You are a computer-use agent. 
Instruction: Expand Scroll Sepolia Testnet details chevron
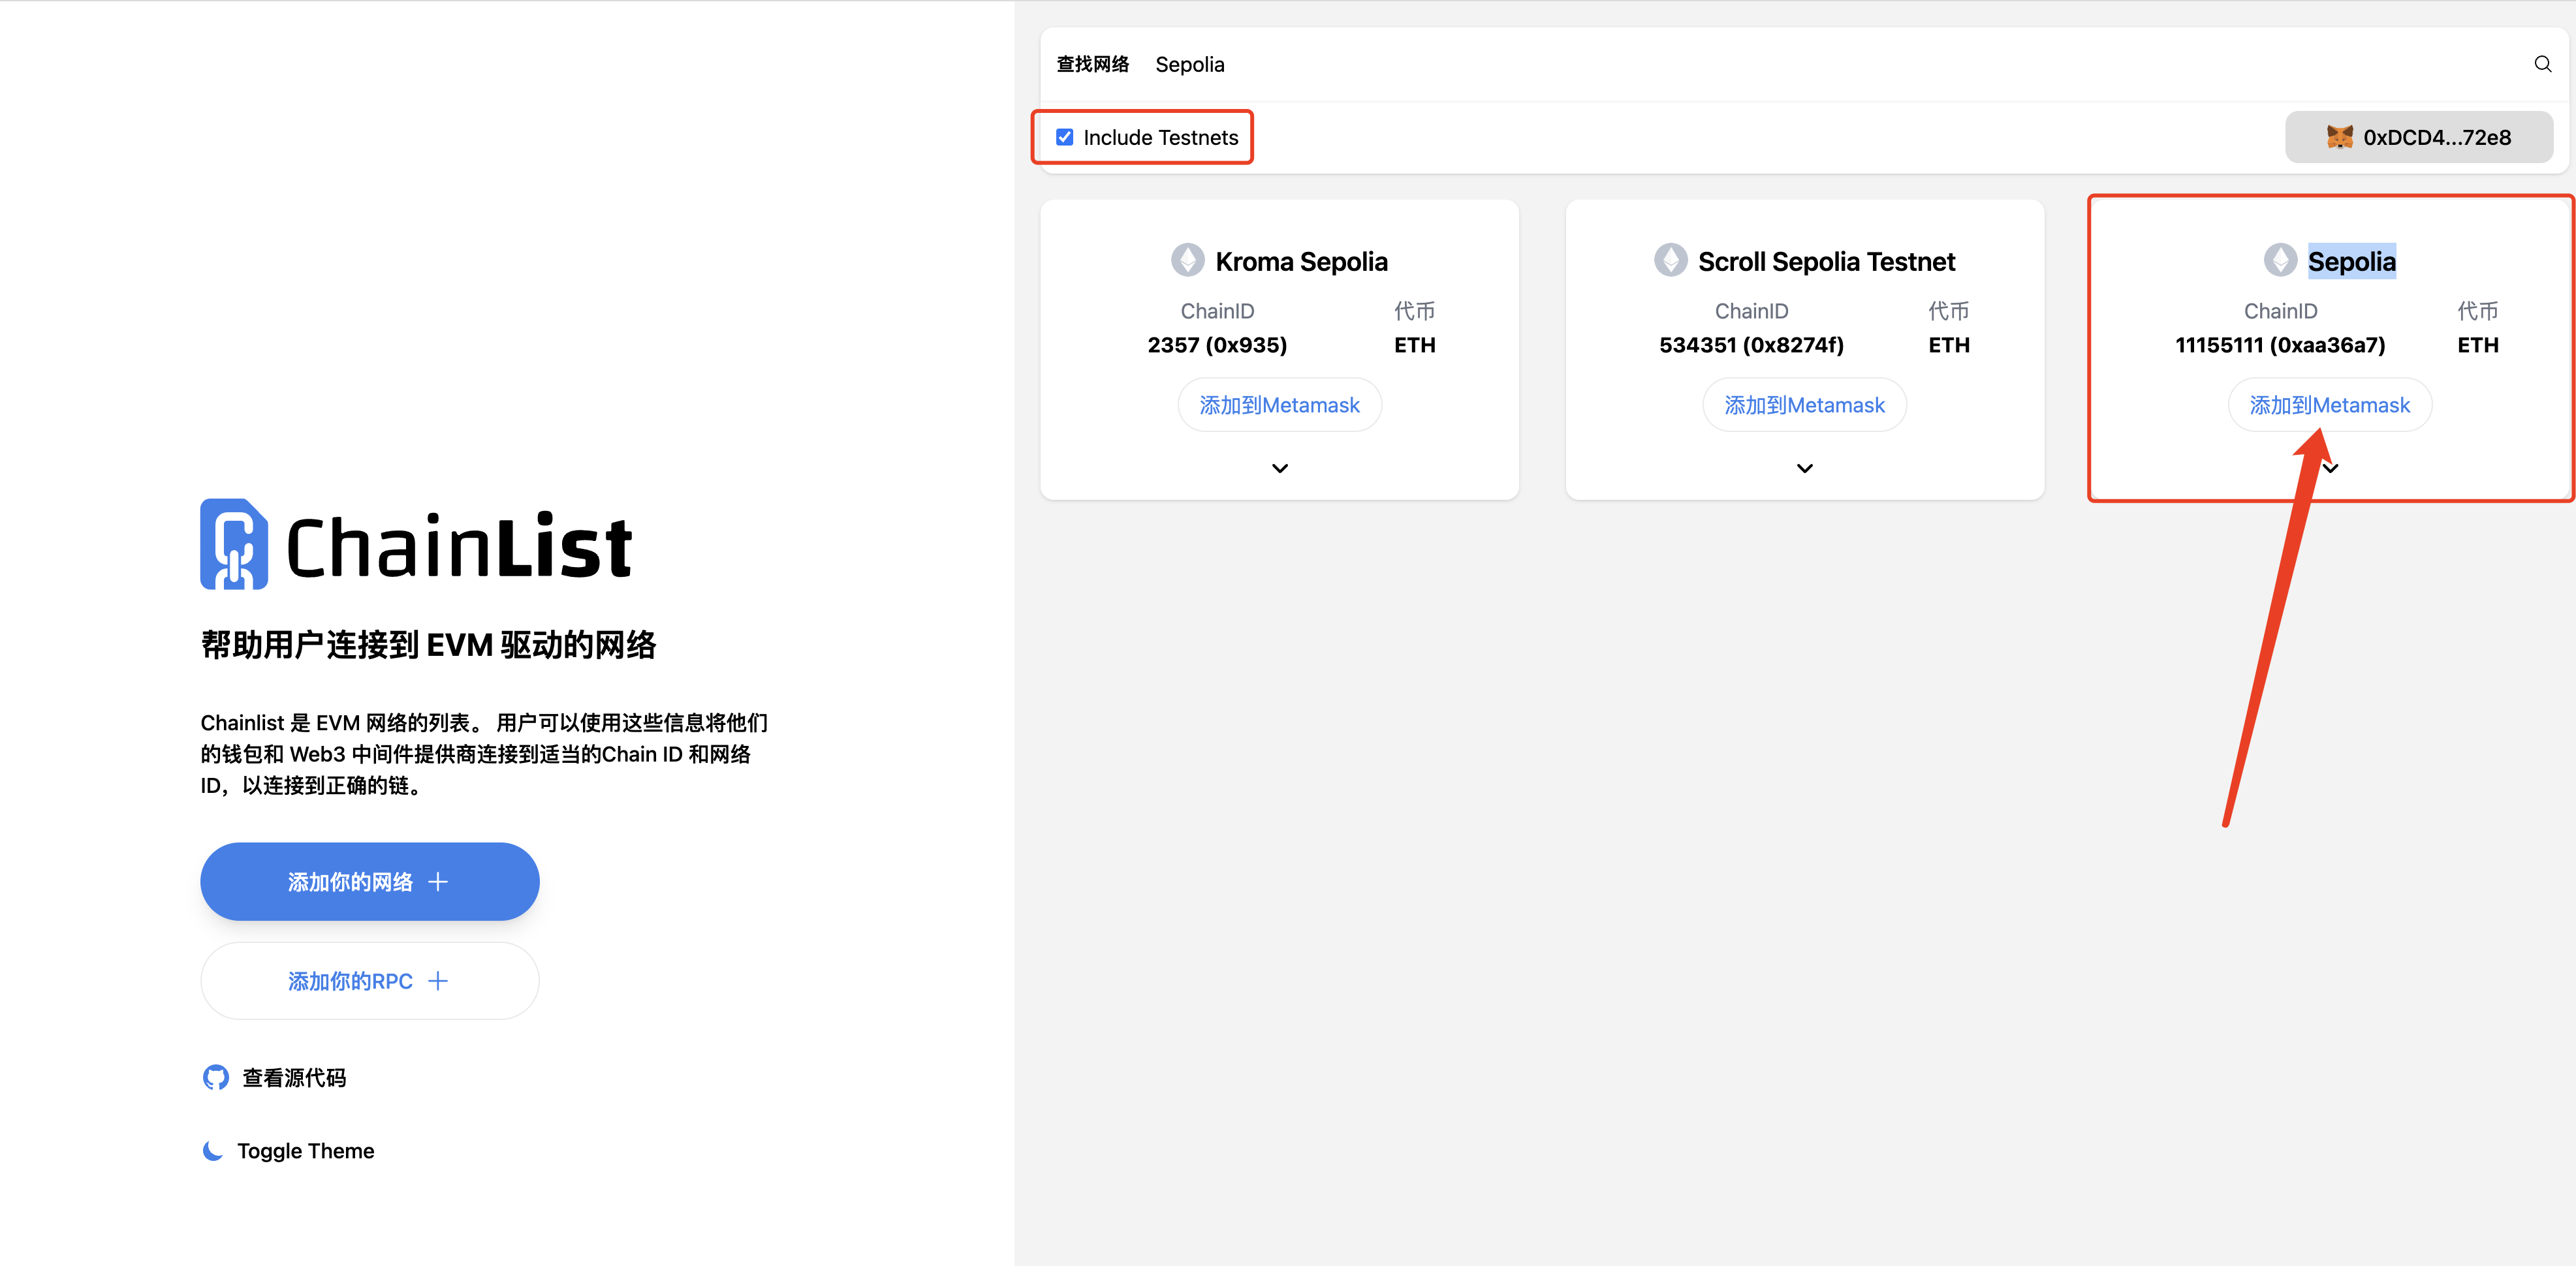pos(1804,468)
